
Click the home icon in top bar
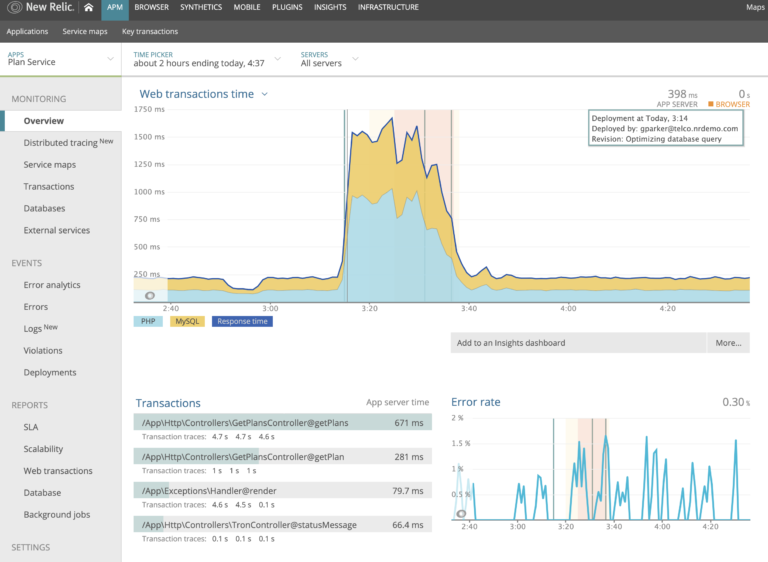pyautogui.click(x=89, y=8)
